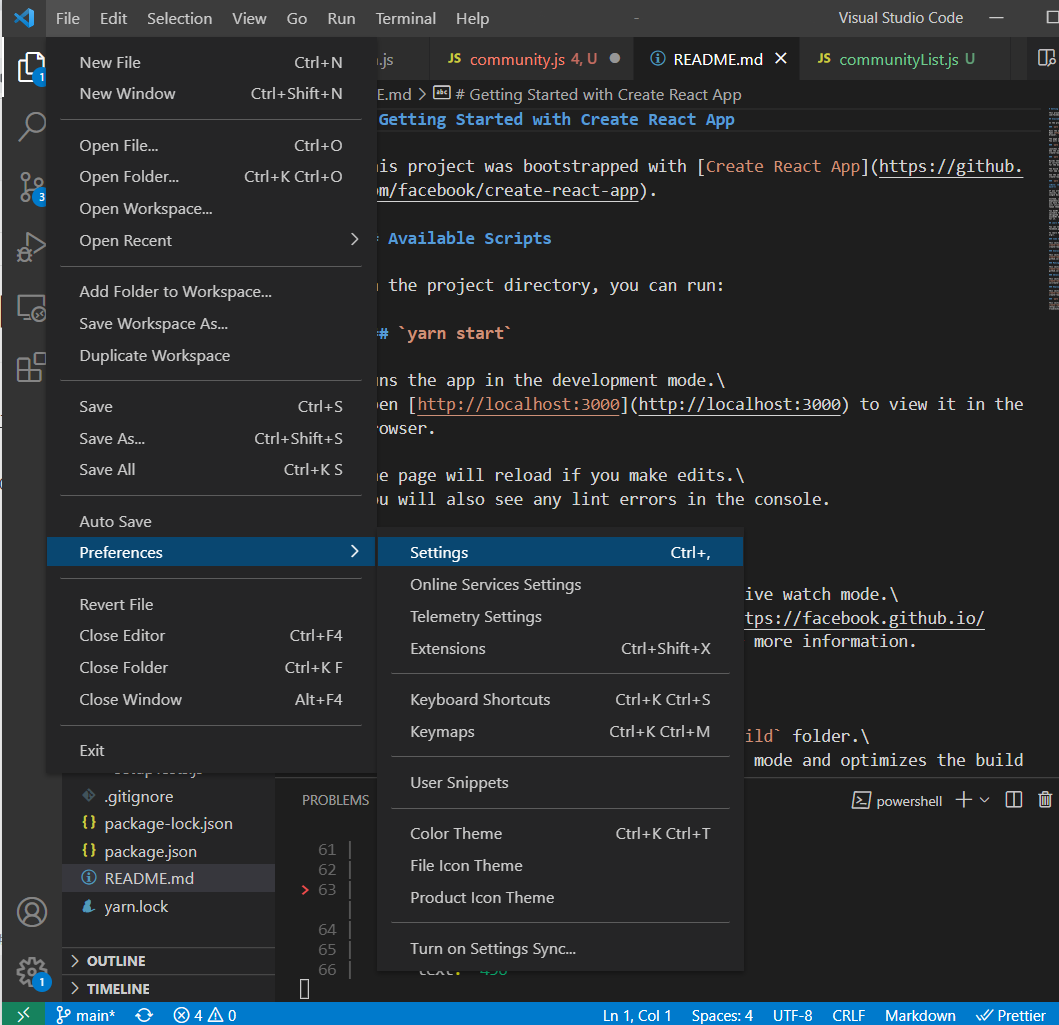Choose Save All menu item
This screenshot has height=1025, width=1059.
(x=211, y=469)
